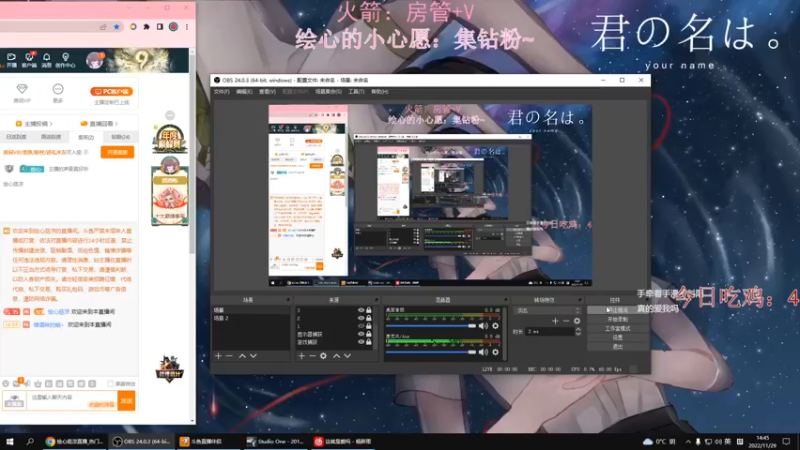Open 客户端 icon in the browser header
Screen dimensions: 800x450
point(29,60)
